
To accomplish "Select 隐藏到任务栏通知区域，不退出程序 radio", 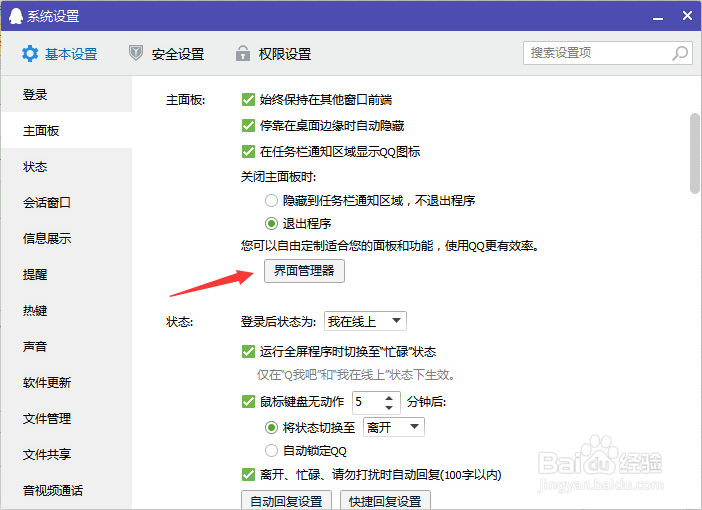I will coord(271,200).
